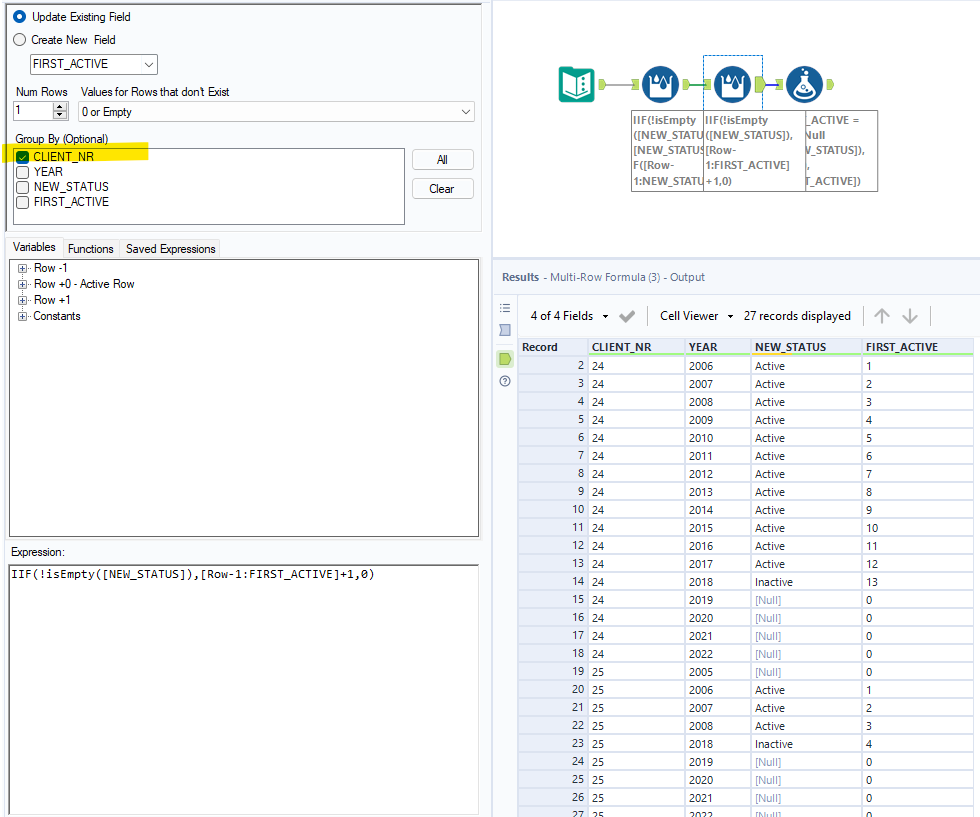Viewport: 980px width, 817px height.
Task: Select Inactive cell in record 14
Action: tap(806, 582)
